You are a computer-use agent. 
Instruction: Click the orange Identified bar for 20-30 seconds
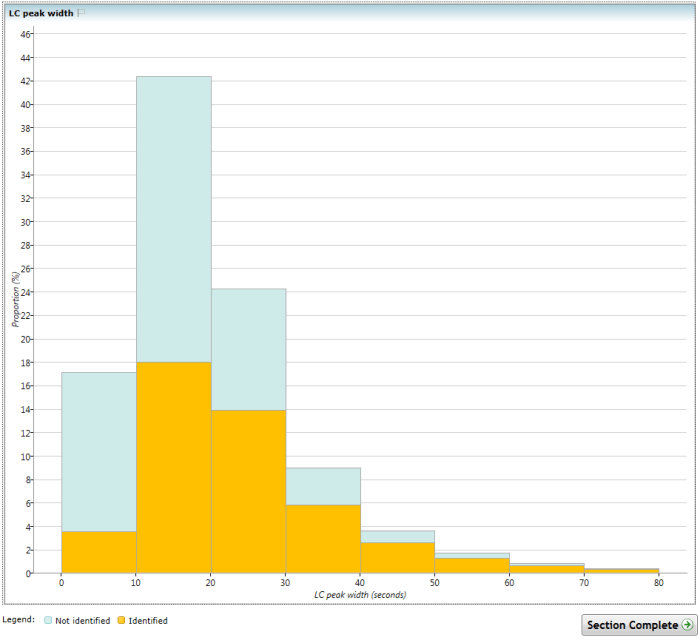point(249,492)
